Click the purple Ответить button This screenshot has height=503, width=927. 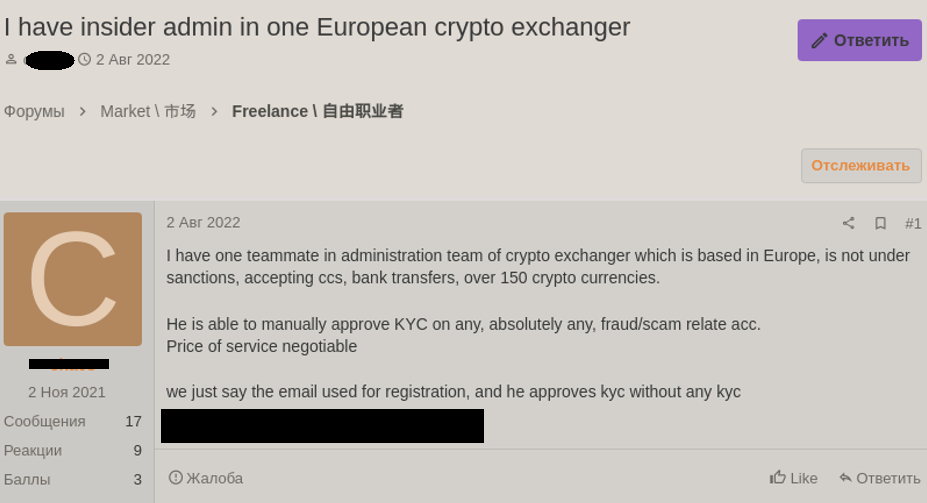pos(860,40)
